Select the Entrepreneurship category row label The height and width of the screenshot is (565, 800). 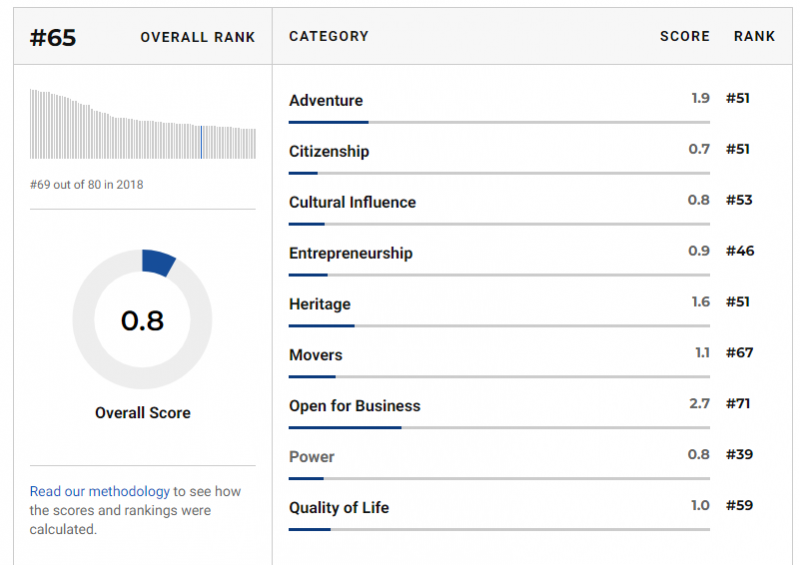coord(350,253)
